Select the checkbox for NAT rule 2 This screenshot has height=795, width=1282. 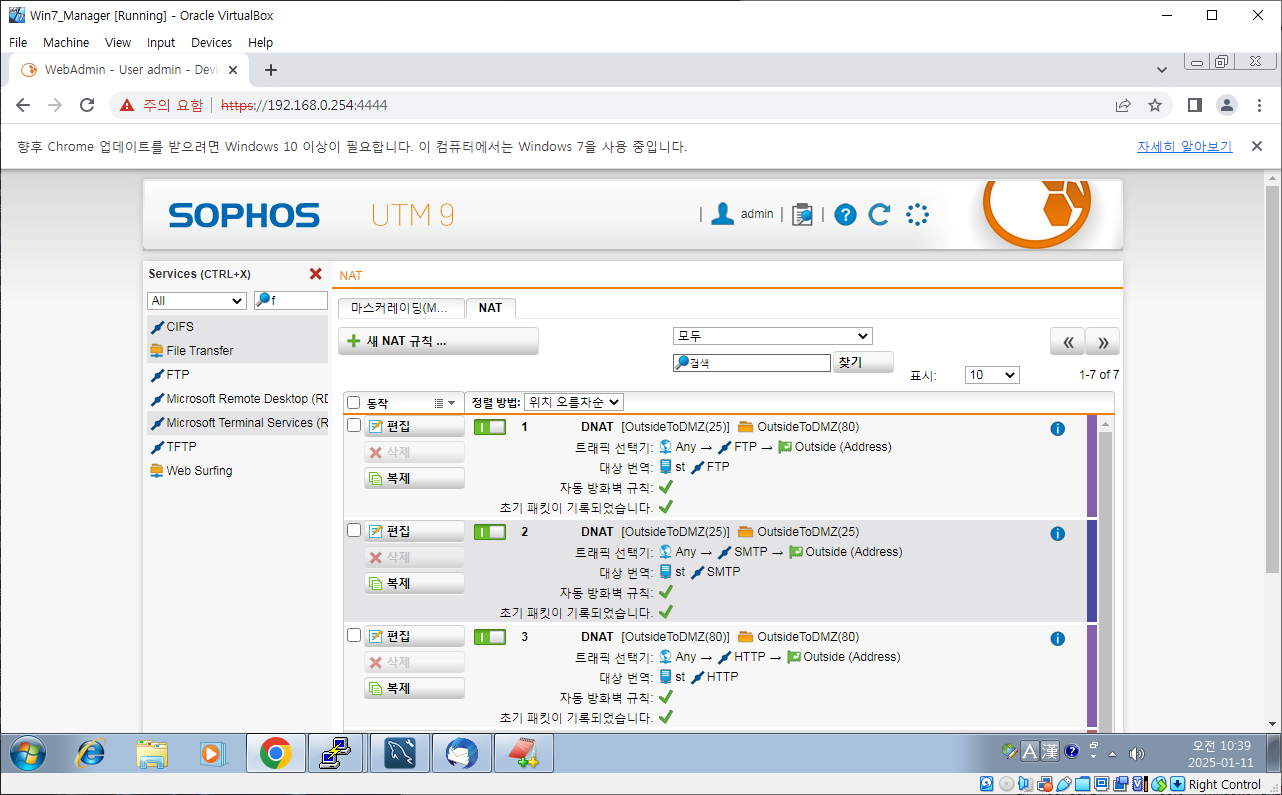(x=354, y=530)
